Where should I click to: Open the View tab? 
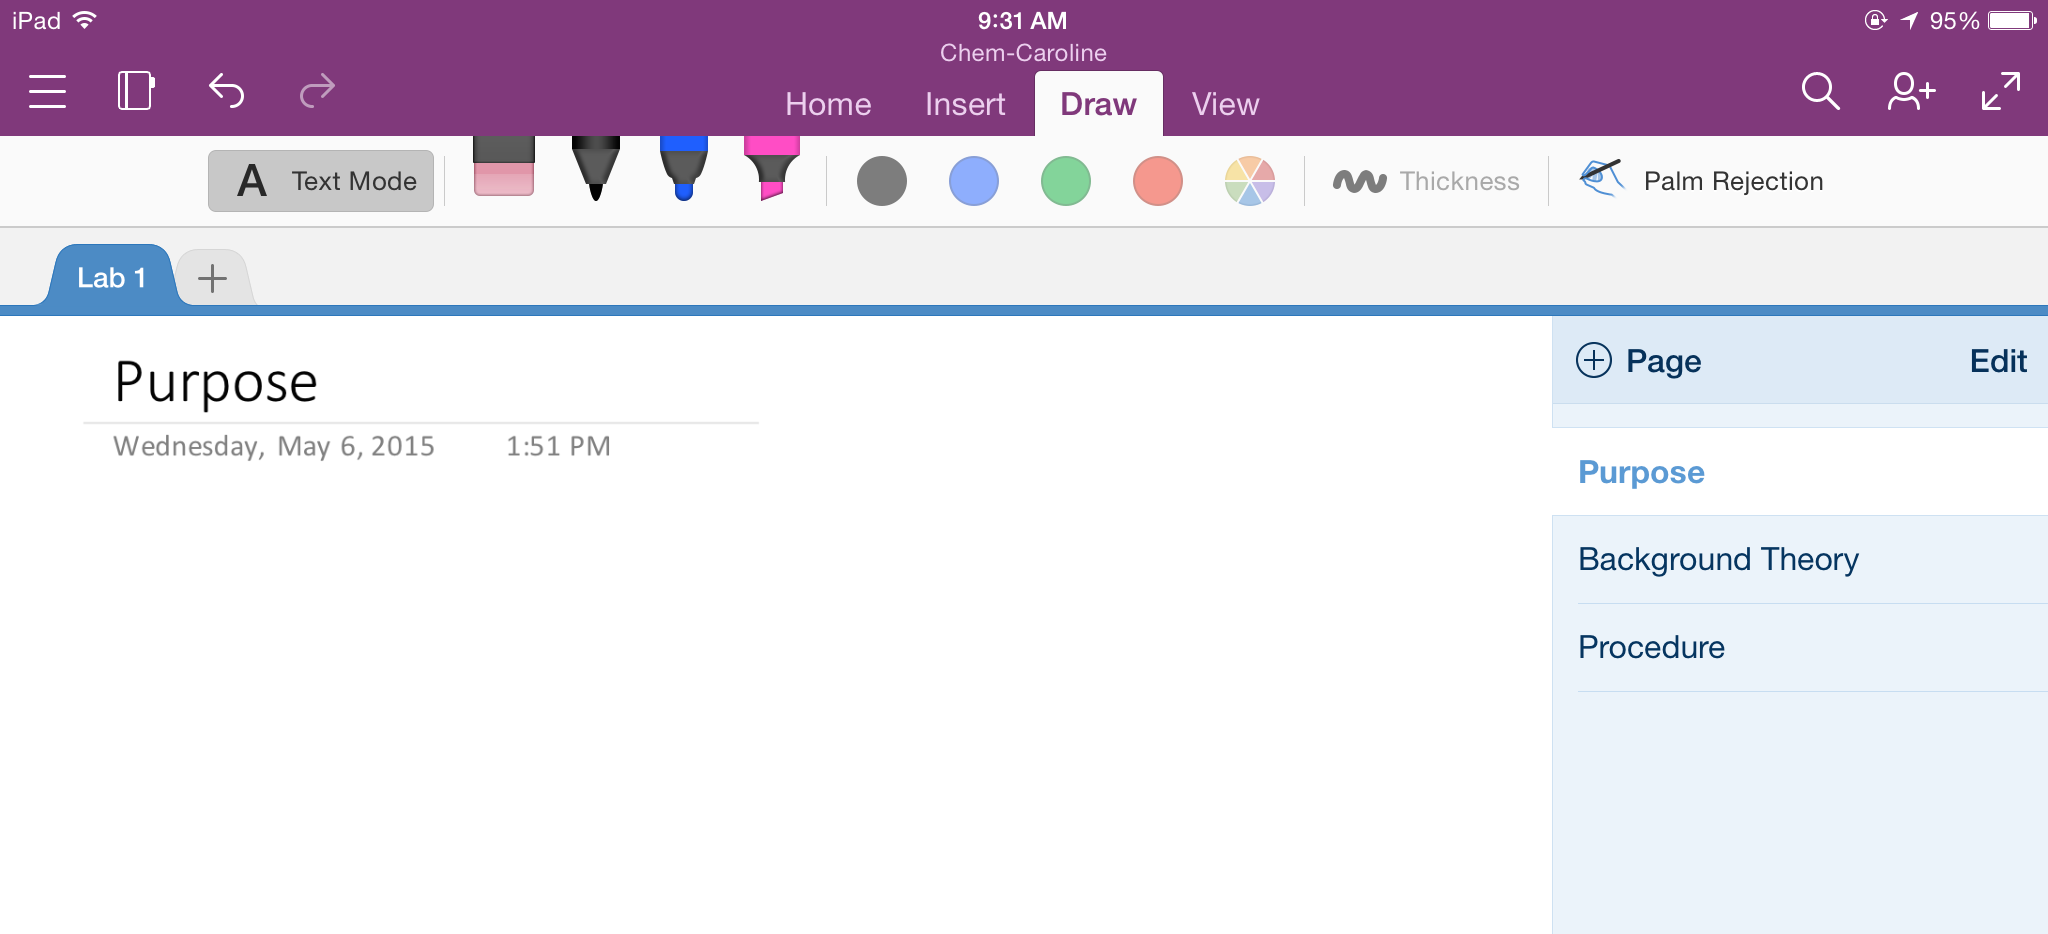1225,104
